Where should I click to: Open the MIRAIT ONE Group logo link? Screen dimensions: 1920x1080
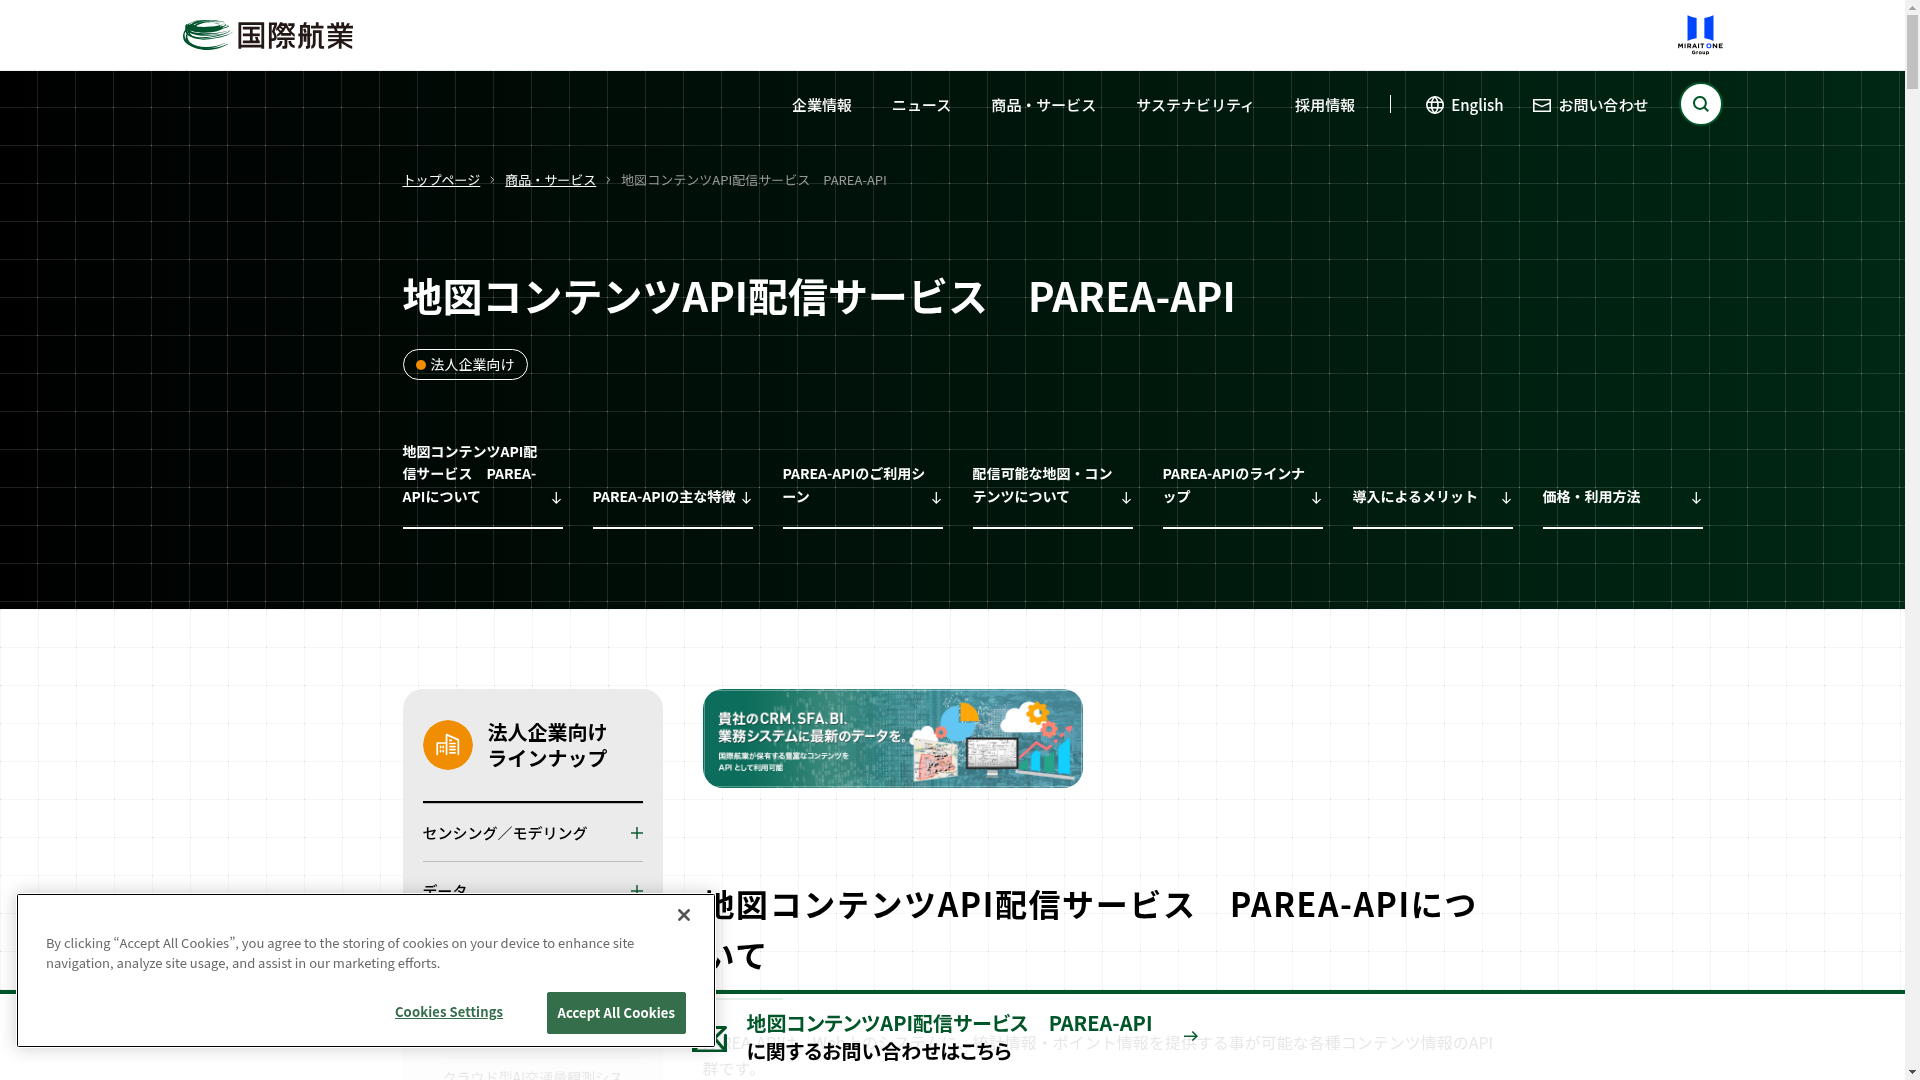click(1700, 35)
